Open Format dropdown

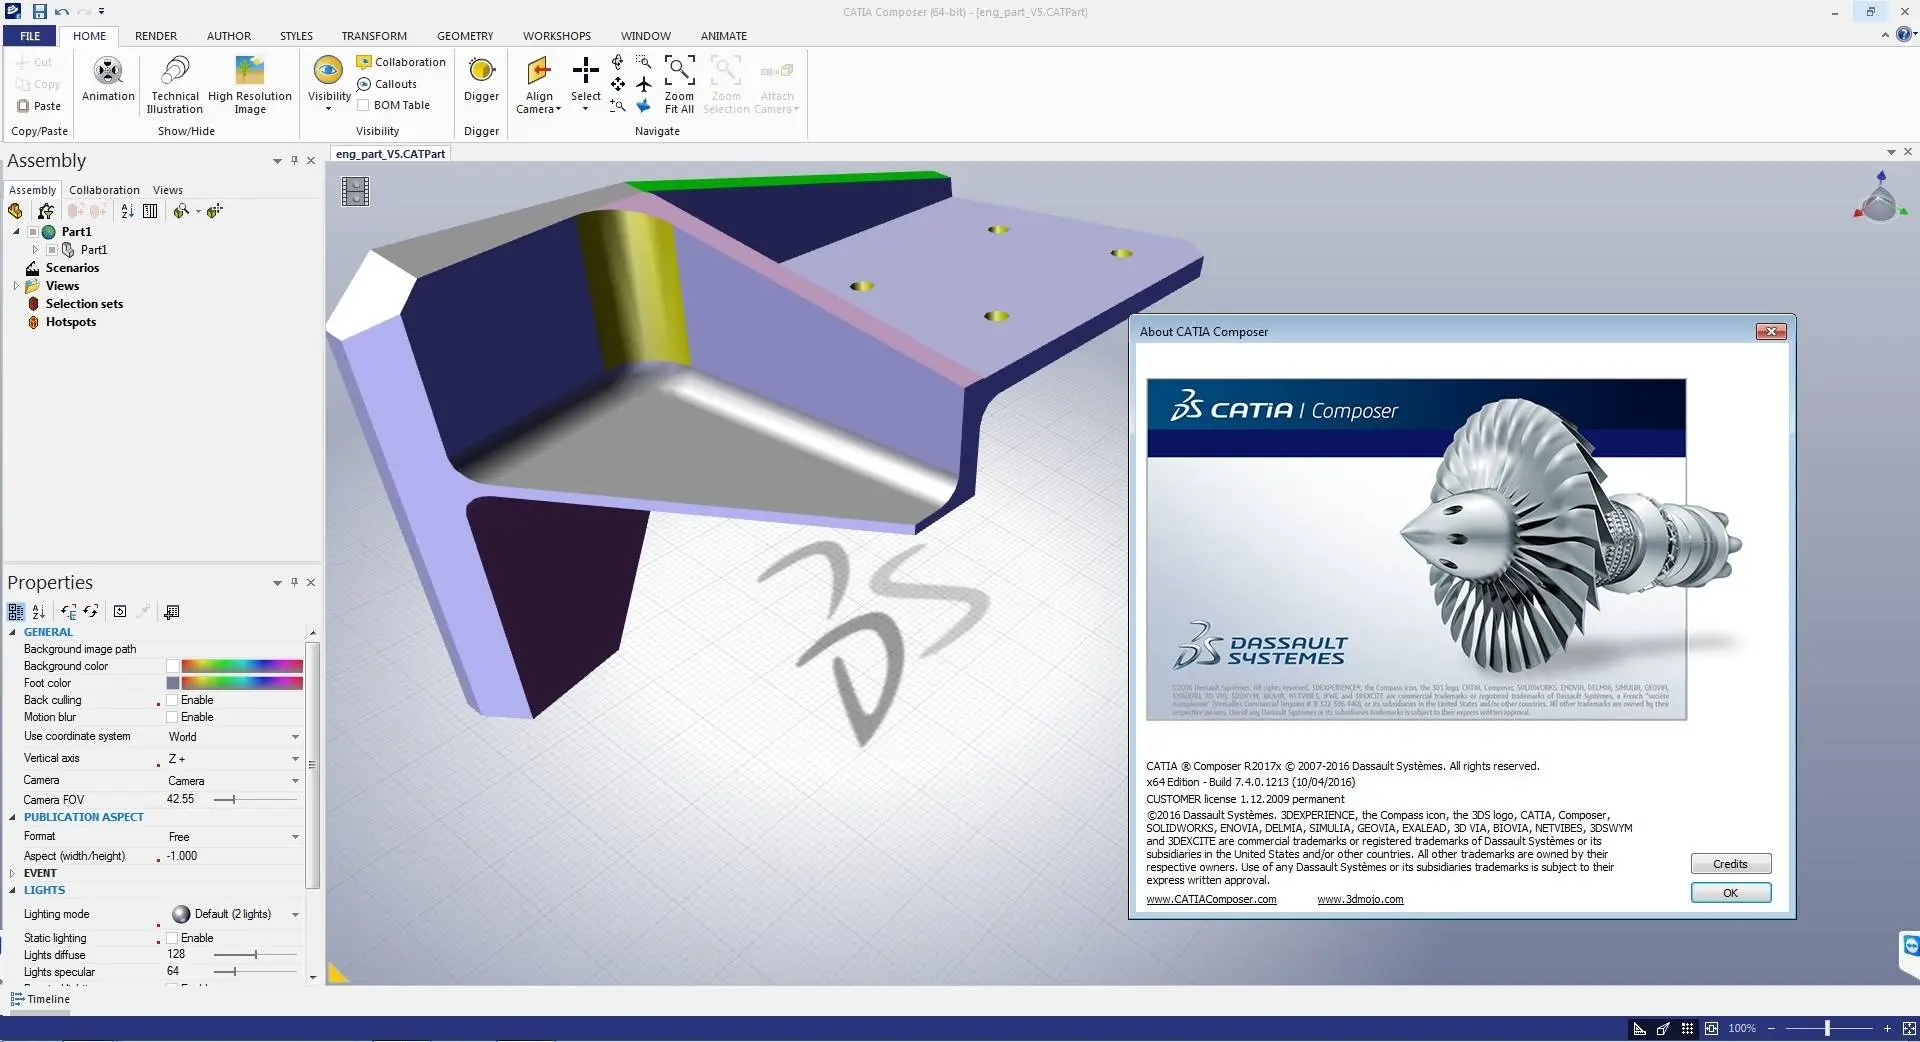click(x=295, y=837)
